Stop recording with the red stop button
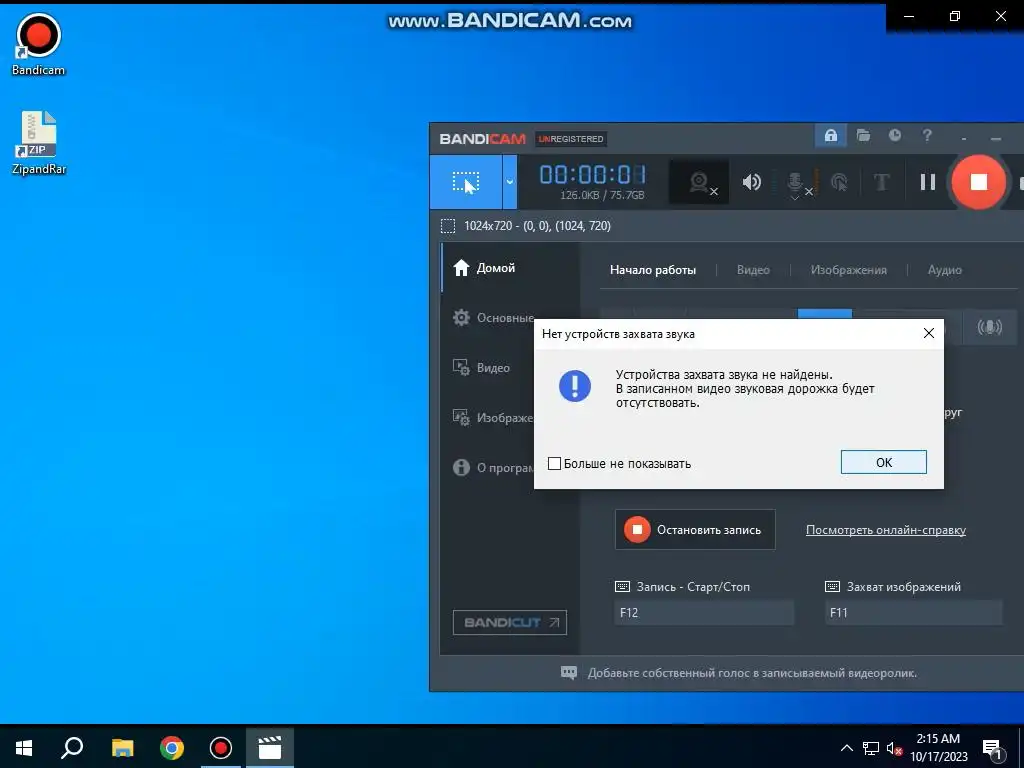The height and width of the screenshot is (768, 1024). click(x=978, y=182)
